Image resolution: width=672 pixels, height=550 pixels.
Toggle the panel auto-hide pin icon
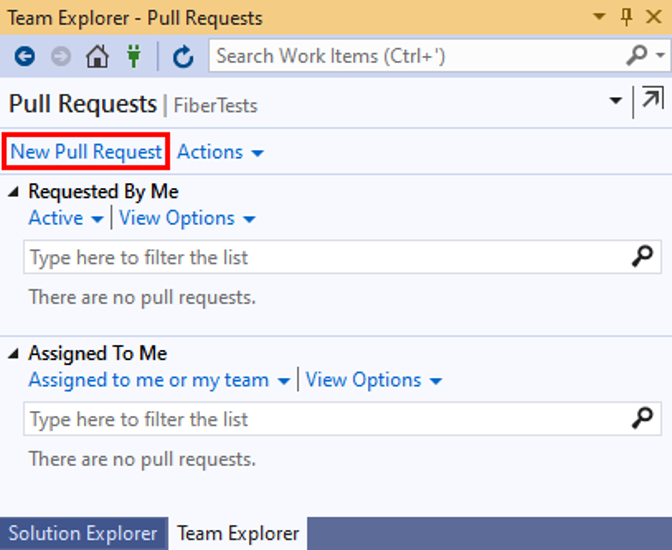(627, 17)
